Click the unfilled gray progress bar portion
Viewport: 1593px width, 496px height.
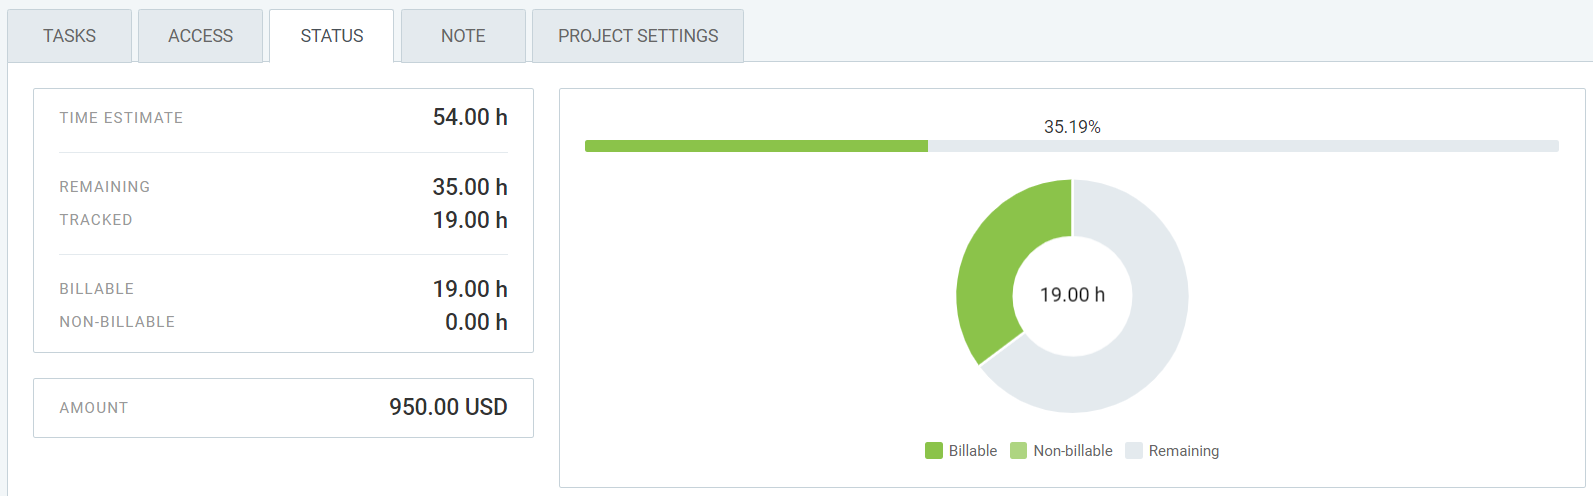(1242, 146)
